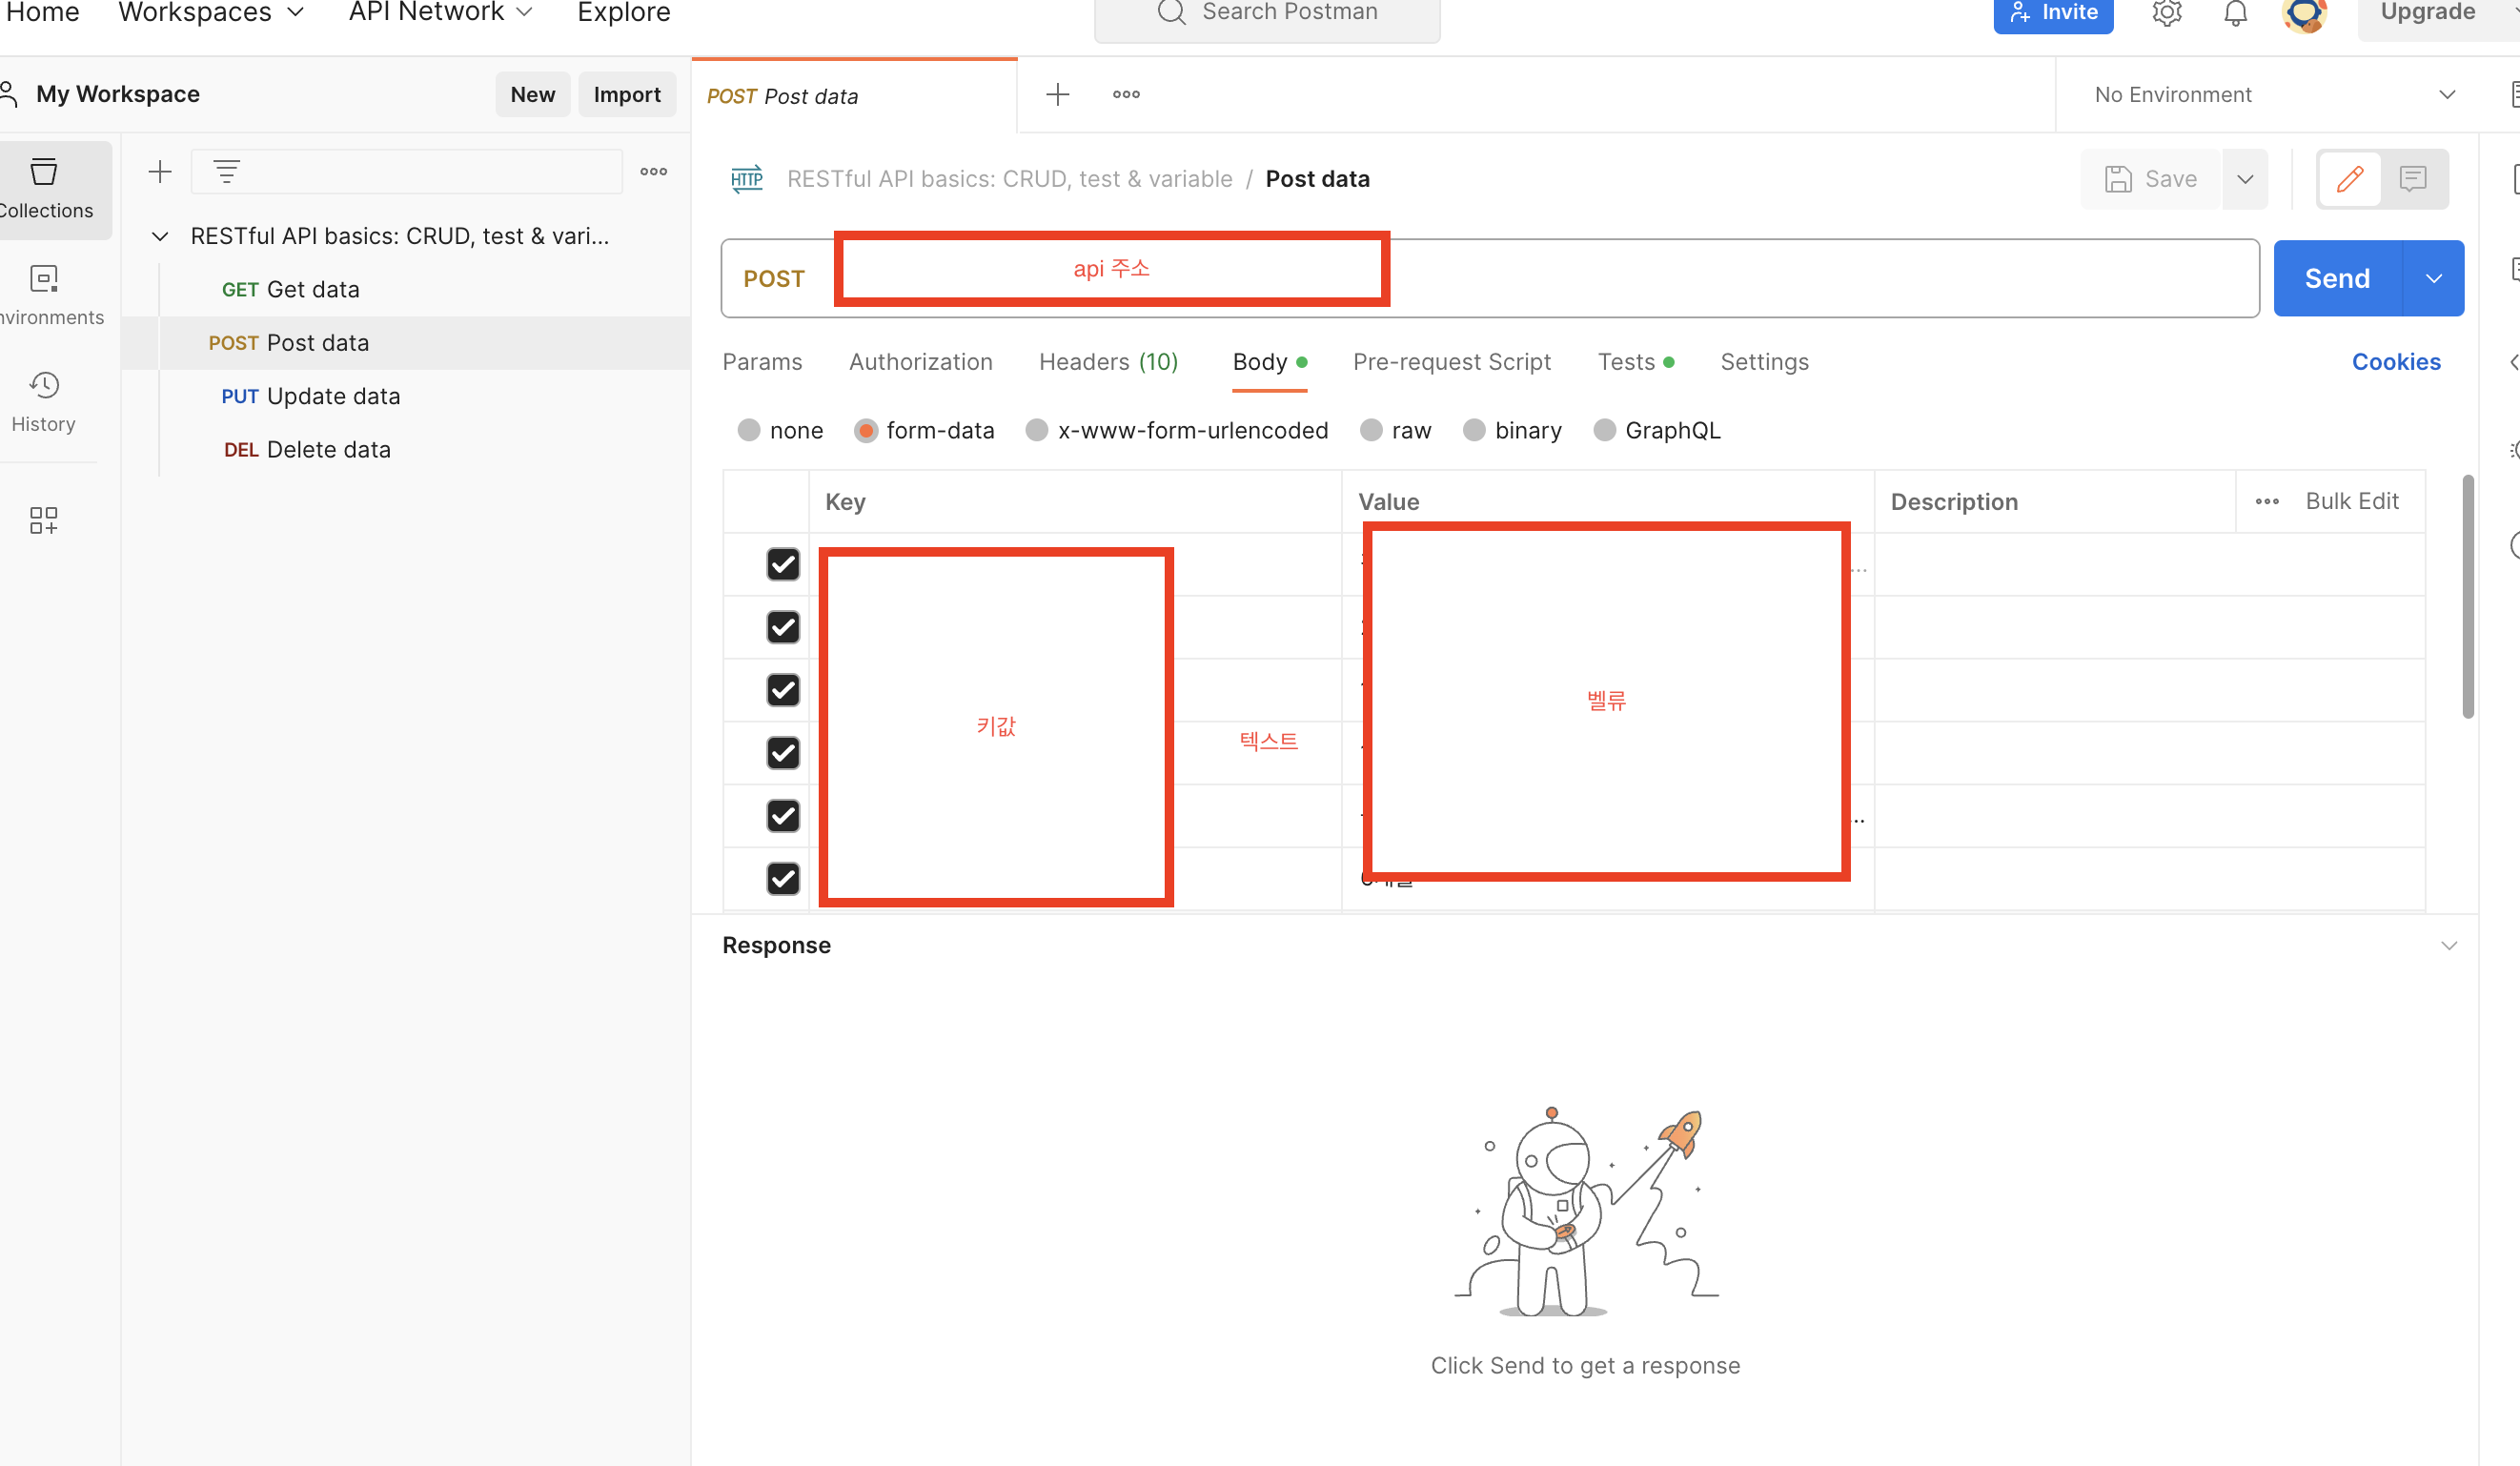
Task: Click the plus to open new tab
Action: pos(1057,94)
